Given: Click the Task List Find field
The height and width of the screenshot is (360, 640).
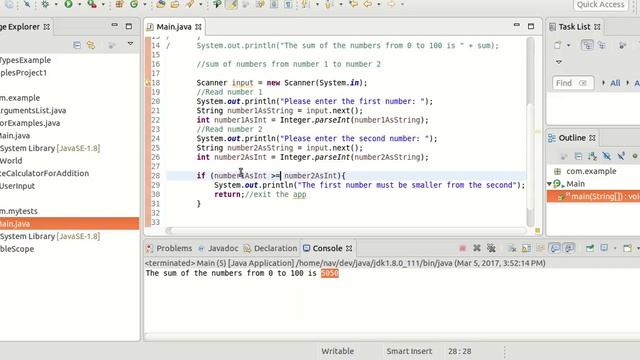Looking at the screenshot, I should pyautogui.click(x=573, y=83).
